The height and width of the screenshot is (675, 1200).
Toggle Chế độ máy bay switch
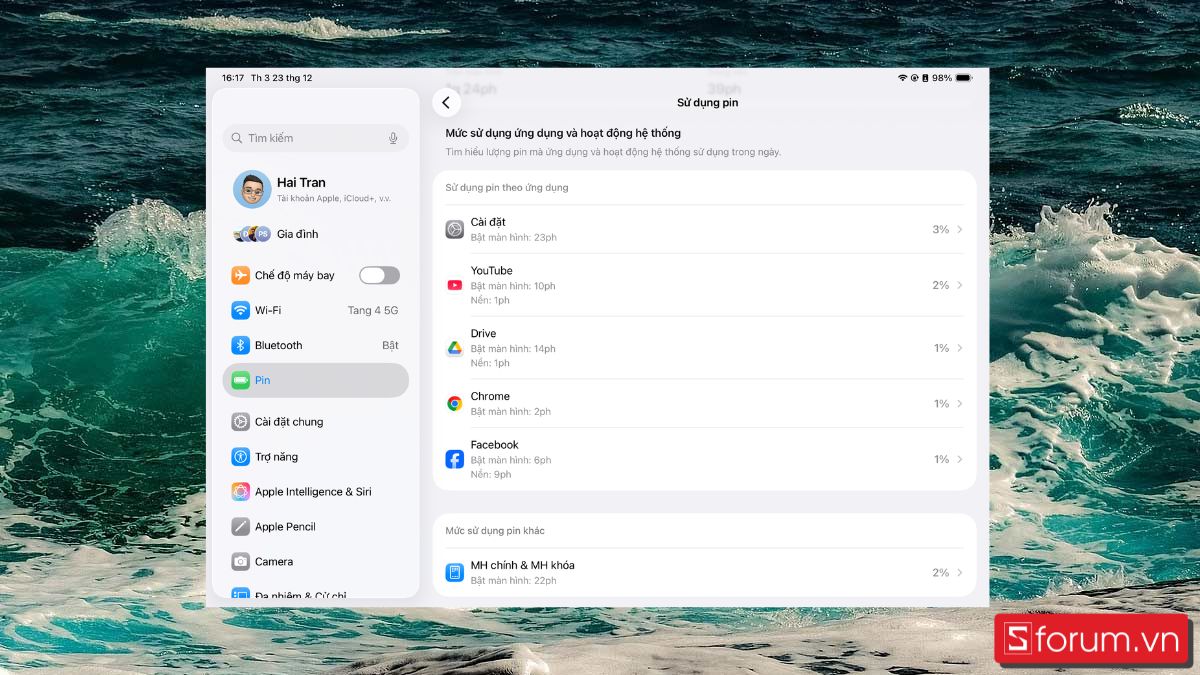[379, 275]
